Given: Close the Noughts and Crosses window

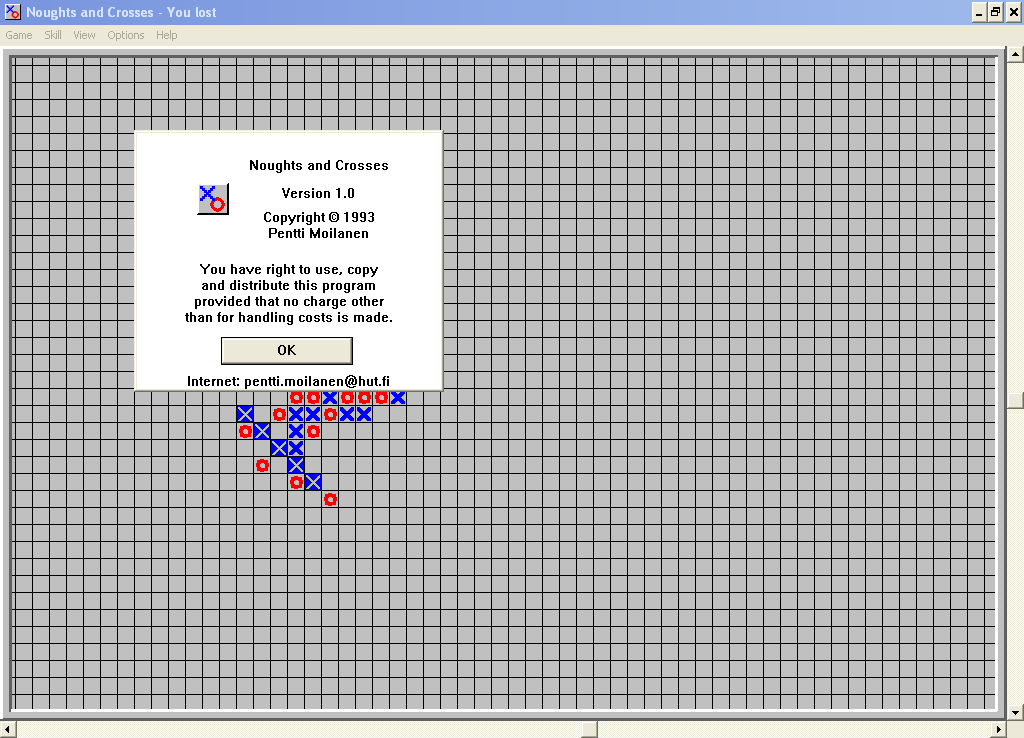Looking at the screenshot, I should pyautogui.click(x=1014, y=12).
